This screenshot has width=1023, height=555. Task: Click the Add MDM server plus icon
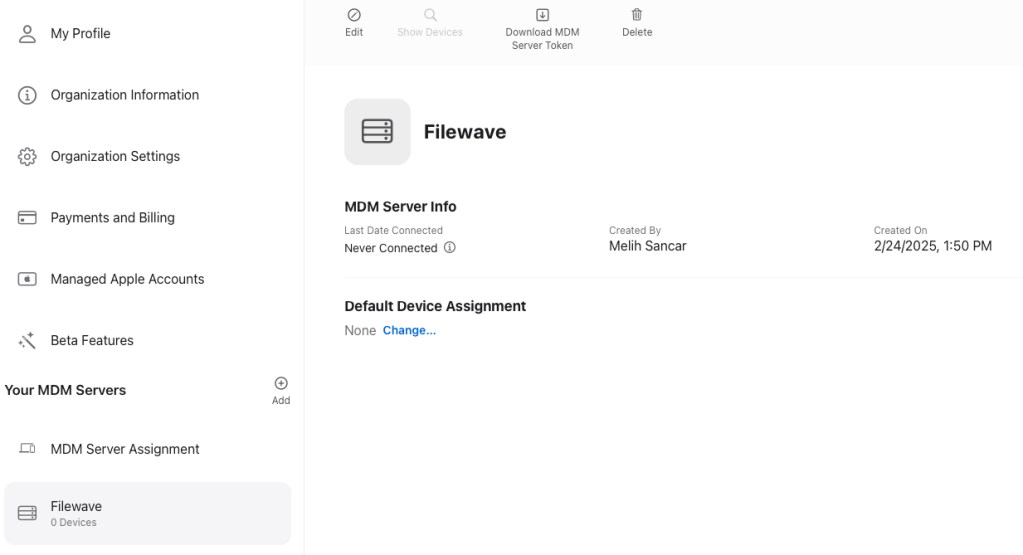(x=281, y=383)
